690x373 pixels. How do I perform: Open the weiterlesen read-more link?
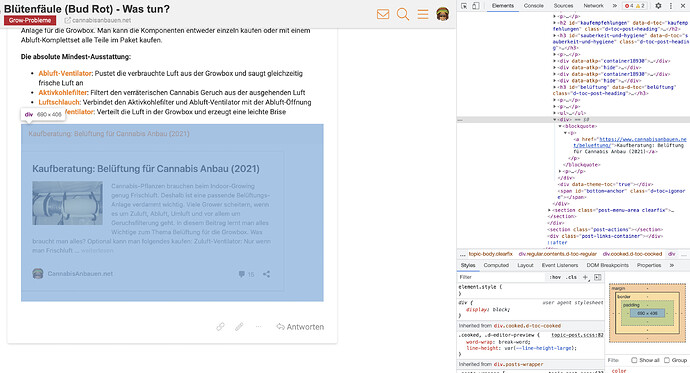click(97, 251)
